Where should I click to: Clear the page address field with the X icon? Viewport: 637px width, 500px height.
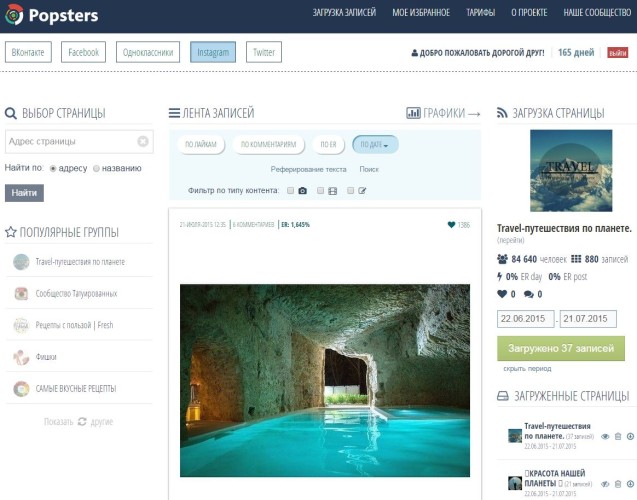click(143, 141)
